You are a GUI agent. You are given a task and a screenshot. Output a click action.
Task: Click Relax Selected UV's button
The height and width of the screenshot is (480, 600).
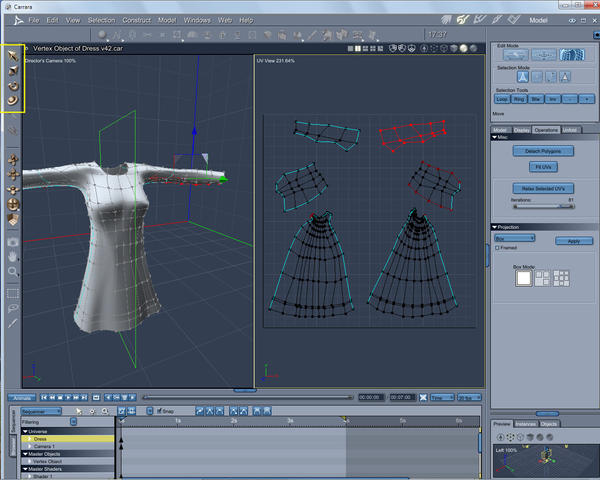543,188
